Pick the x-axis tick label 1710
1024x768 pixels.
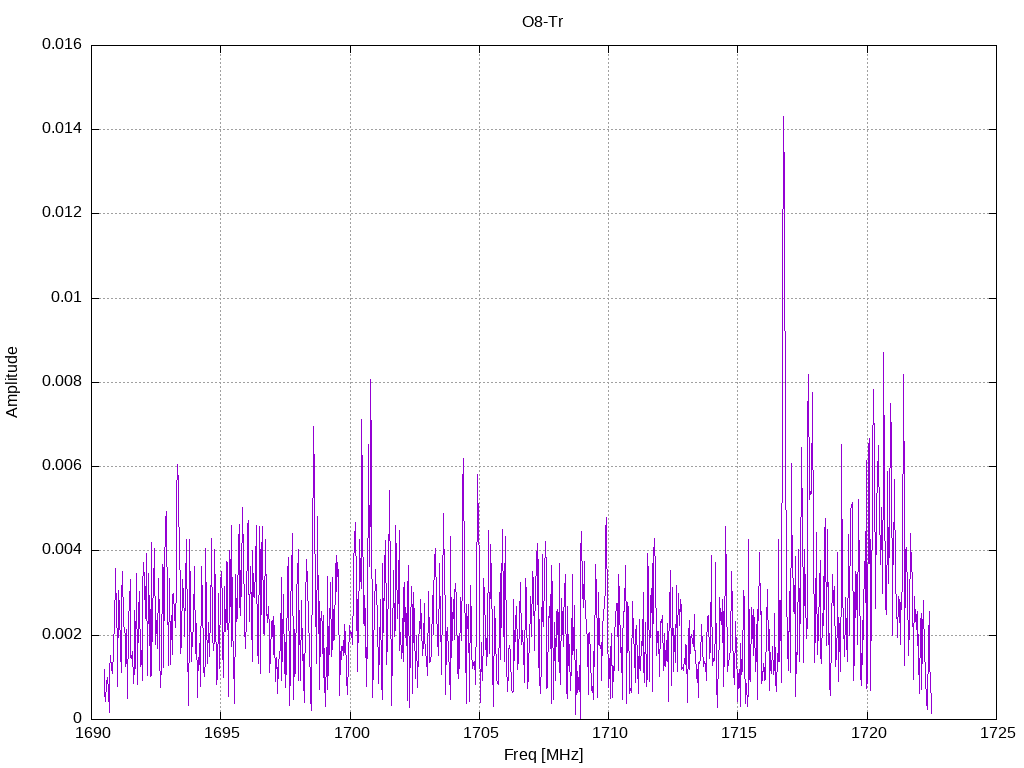click(x=608, y=734)
